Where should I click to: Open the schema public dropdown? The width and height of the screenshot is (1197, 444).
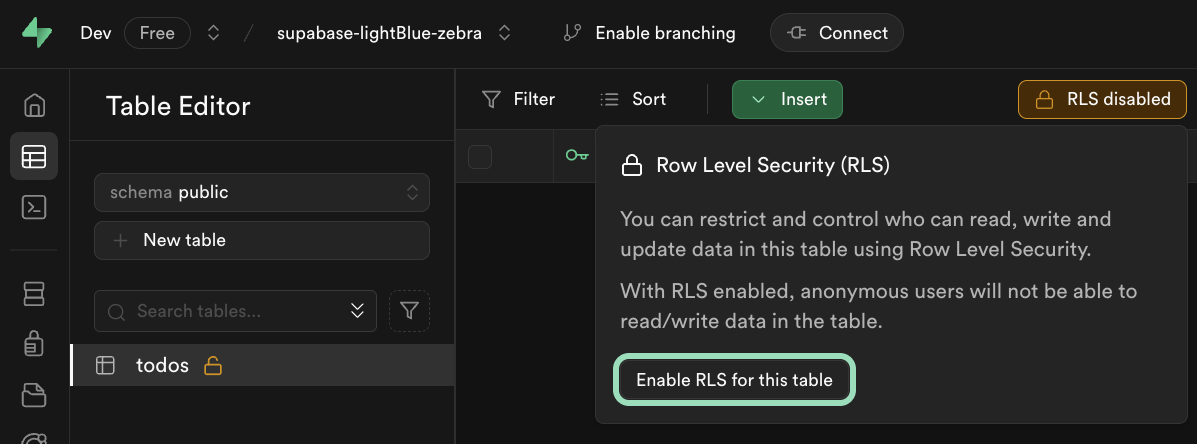tap(262, 192)
